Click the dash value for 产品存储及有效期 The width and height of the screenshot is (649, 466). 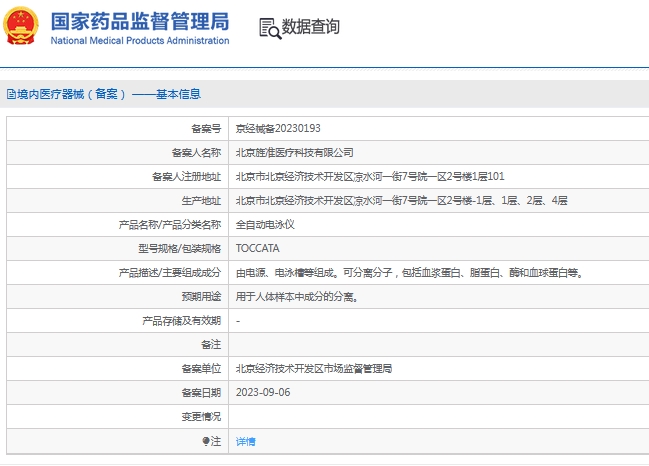238,321
